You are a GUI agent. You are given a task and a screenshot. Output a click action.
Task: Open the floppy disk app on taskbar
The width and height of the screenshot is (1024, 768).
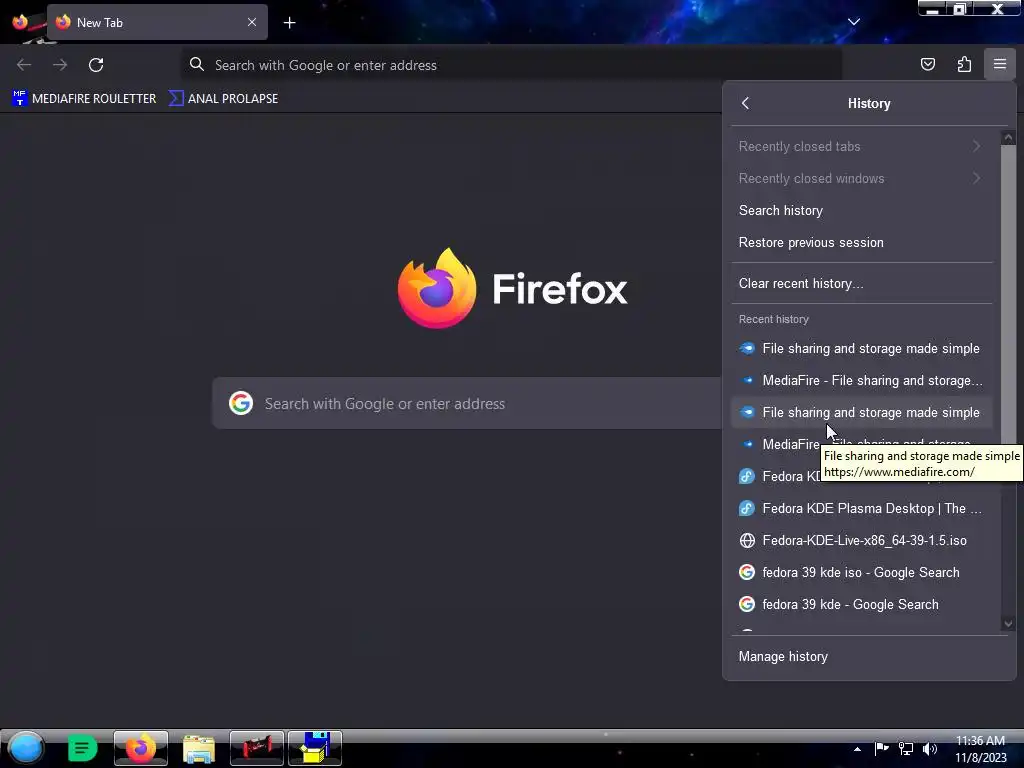(315, 748)
